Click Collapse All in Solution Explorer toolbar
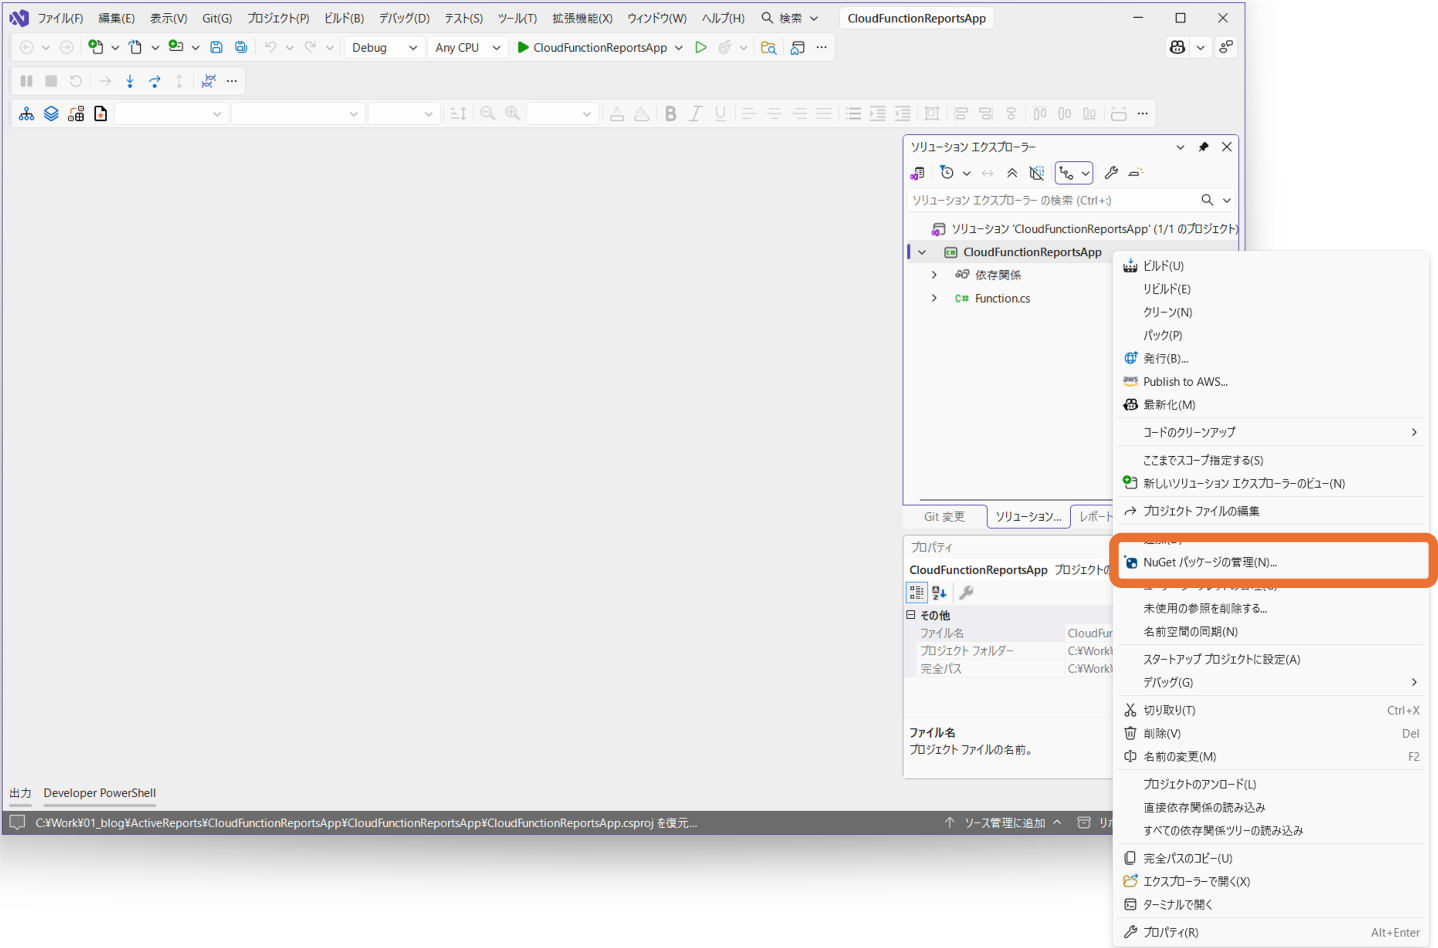This screenshot has height=948, width=1438. tap(1012, 173)
